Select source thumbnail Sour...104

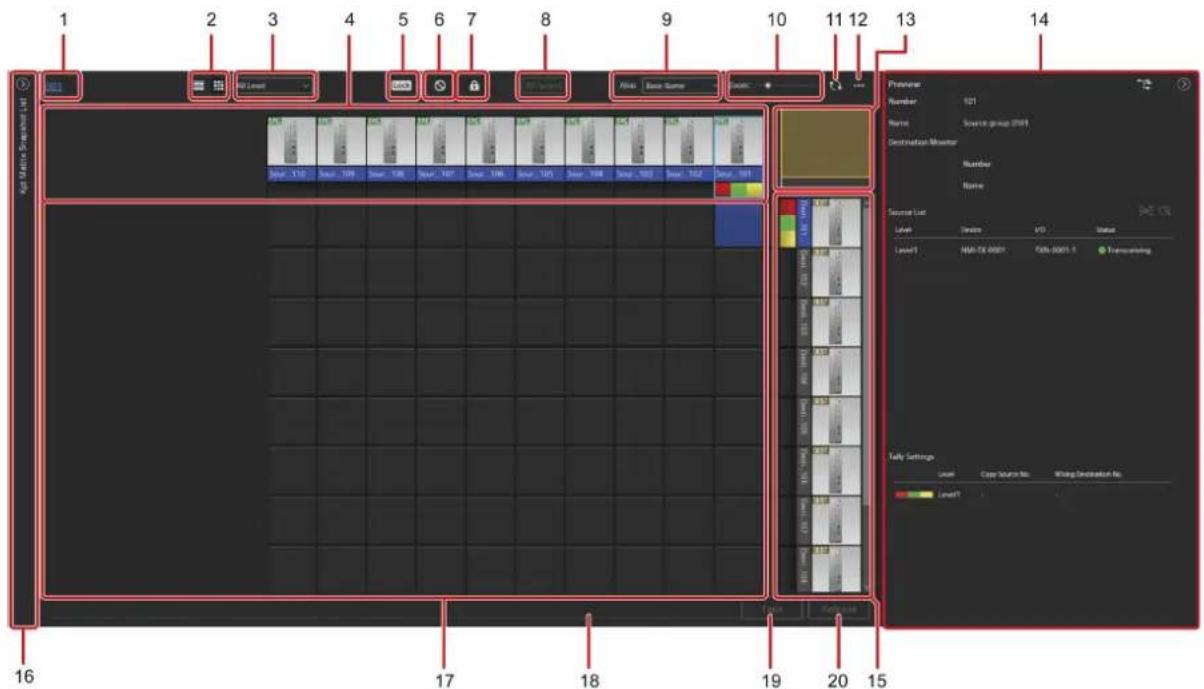coord(589,148)
